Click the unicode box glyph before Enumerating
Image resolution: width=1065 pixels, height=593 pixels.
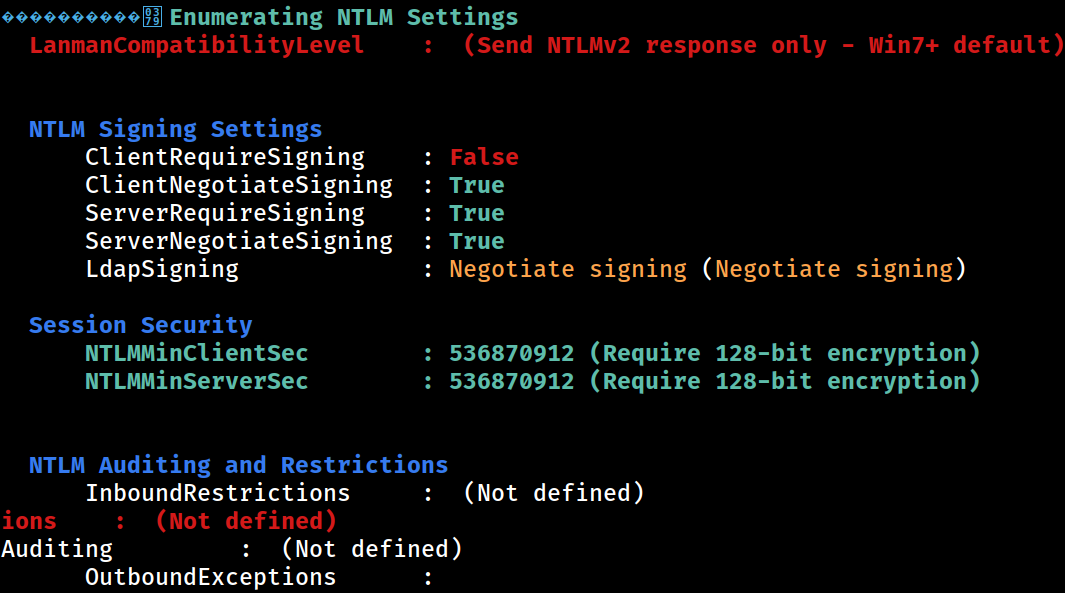tap(153, 17)
